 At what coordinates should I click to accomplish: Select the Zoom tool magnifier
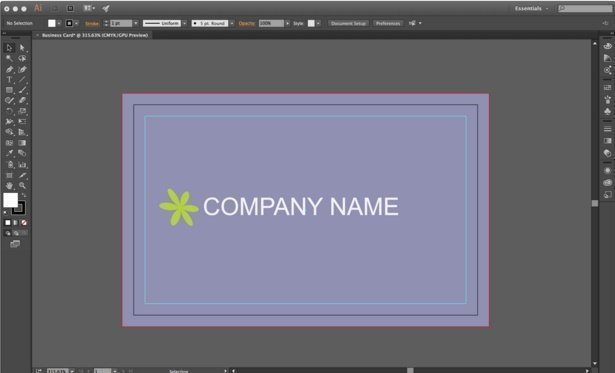click(22, 186)
